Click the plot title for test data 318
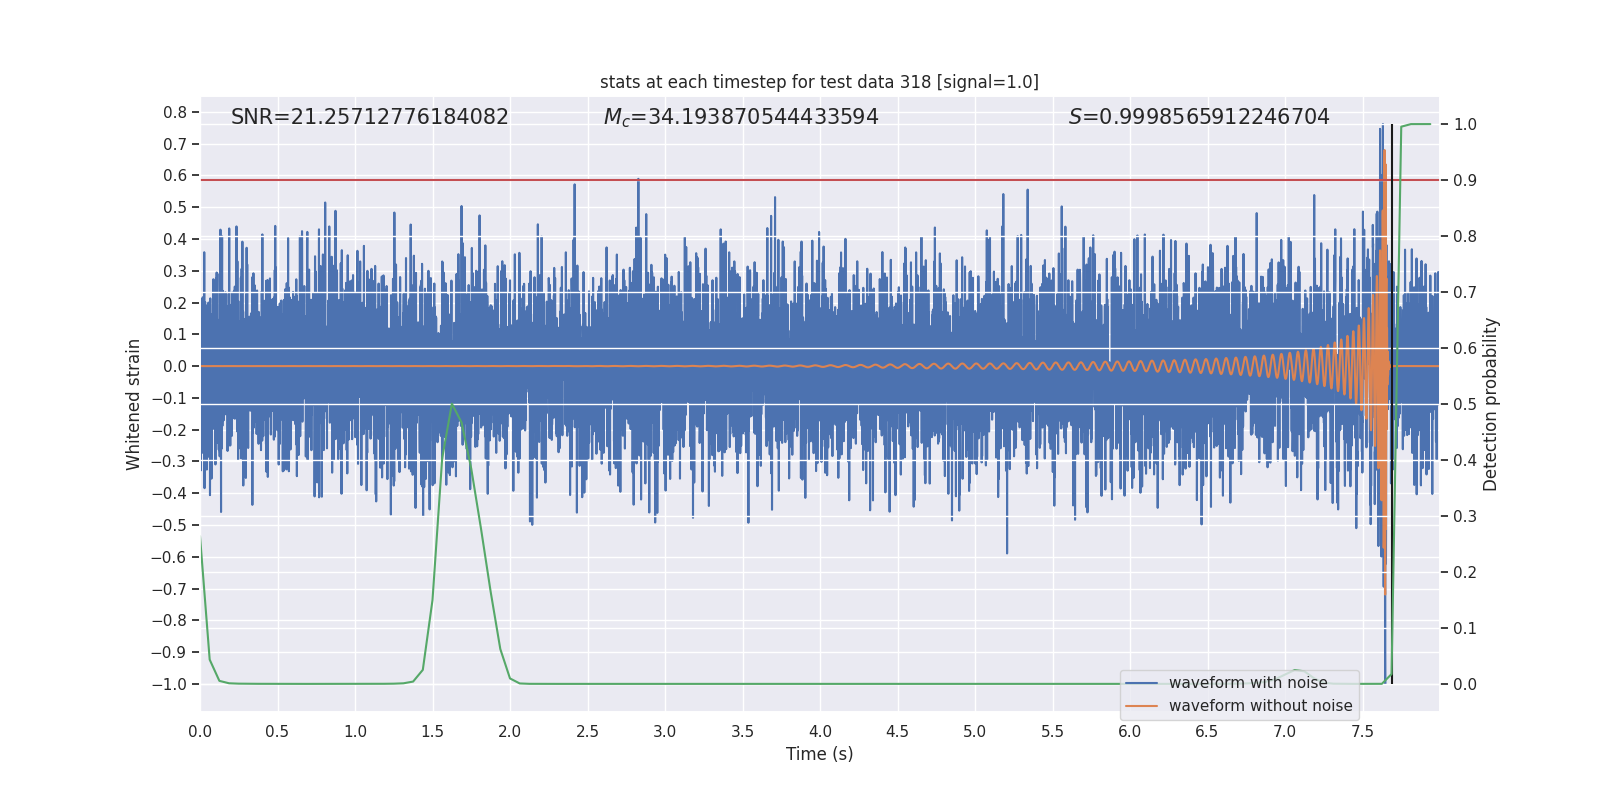1600x800 pixels. [819, 82]
